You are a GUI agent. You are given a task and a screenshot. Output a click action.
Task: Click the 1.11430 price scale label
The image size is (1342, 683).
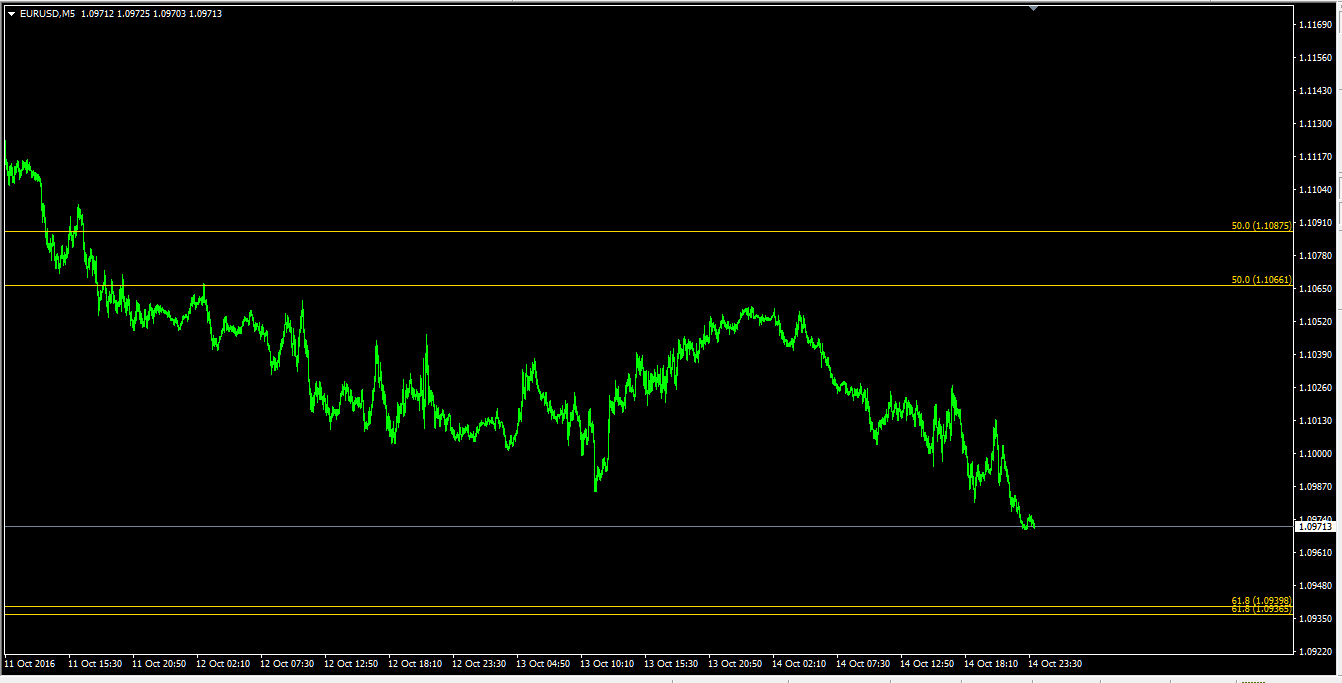[1314, 90]
